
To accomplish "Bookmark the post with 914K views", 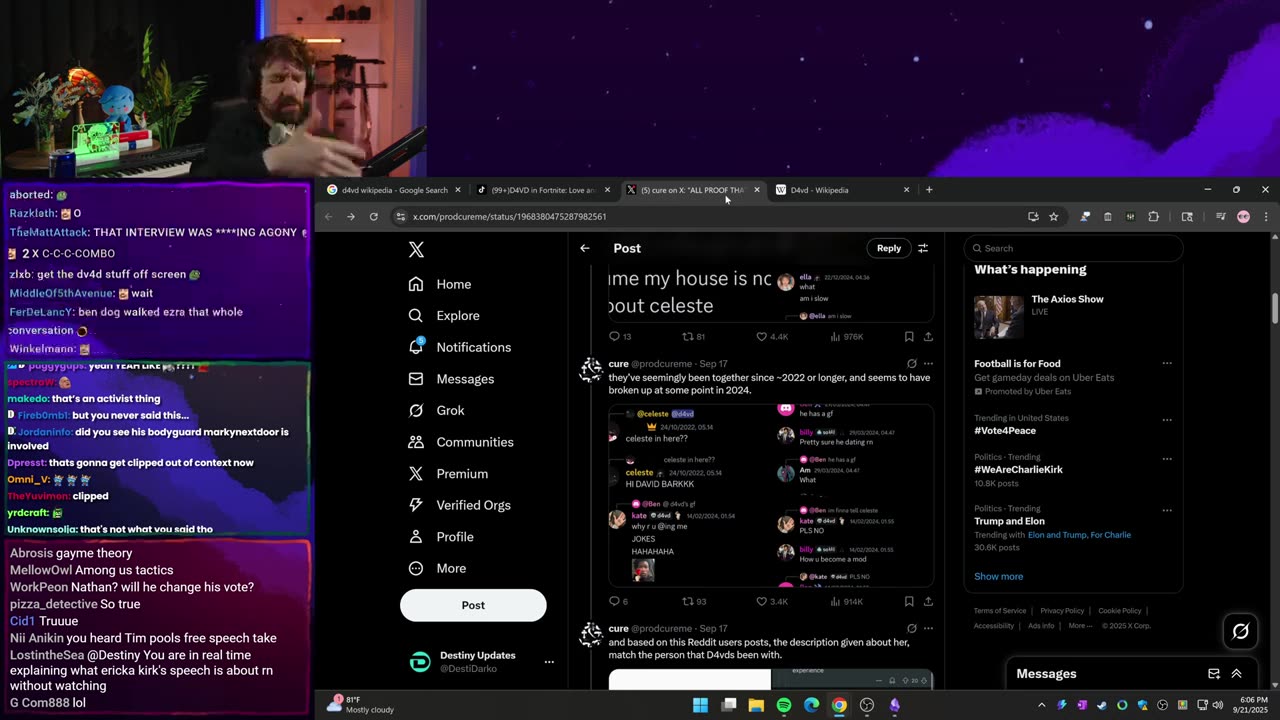I will pyautogui.click(x=909, y=601).
